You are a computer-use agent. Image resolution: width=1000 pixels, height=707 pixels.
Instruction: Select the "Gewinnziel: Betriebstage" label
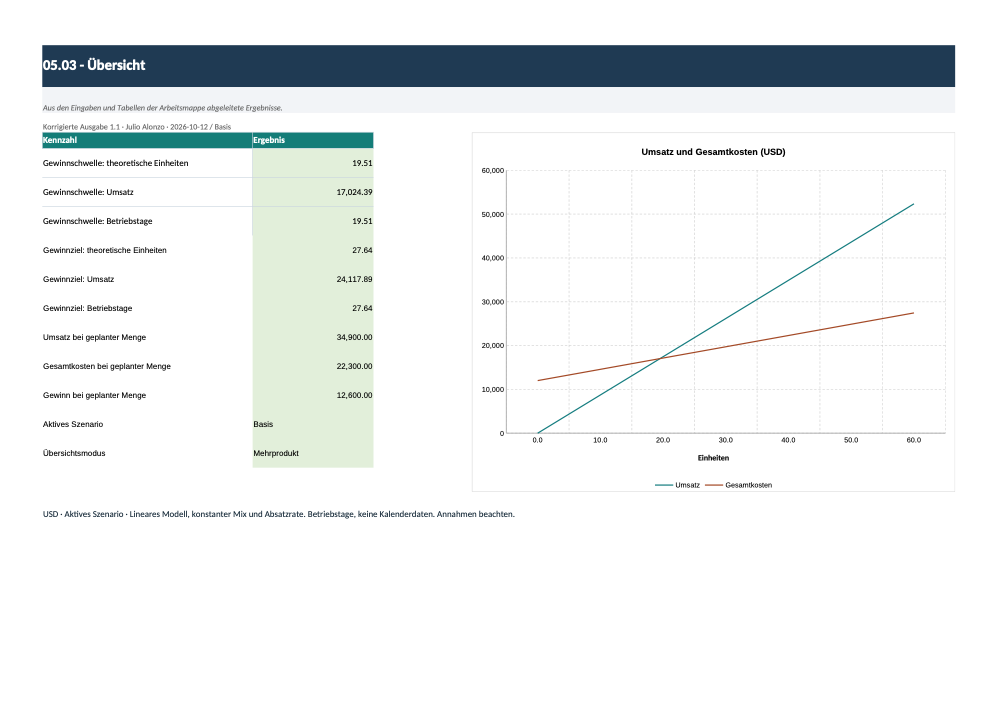click(x=87, y=308)
